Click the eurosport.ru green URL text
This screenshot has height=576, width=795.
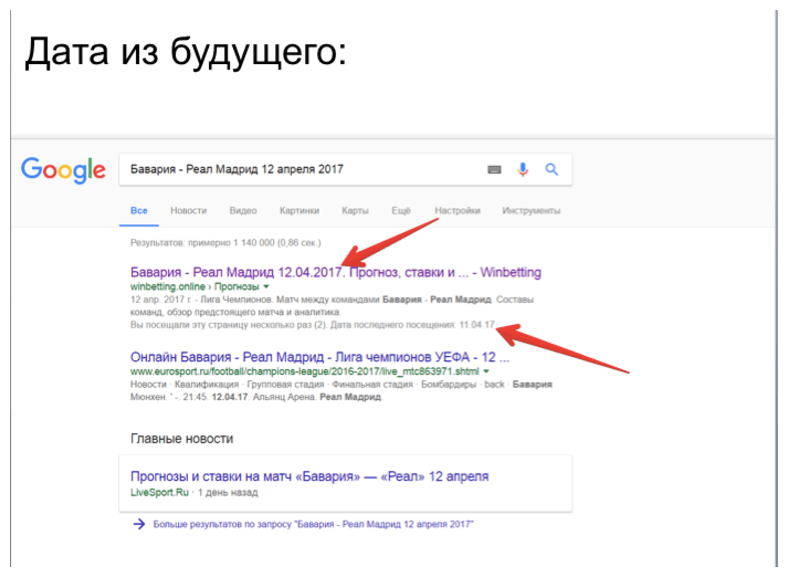tap(305, 371)
